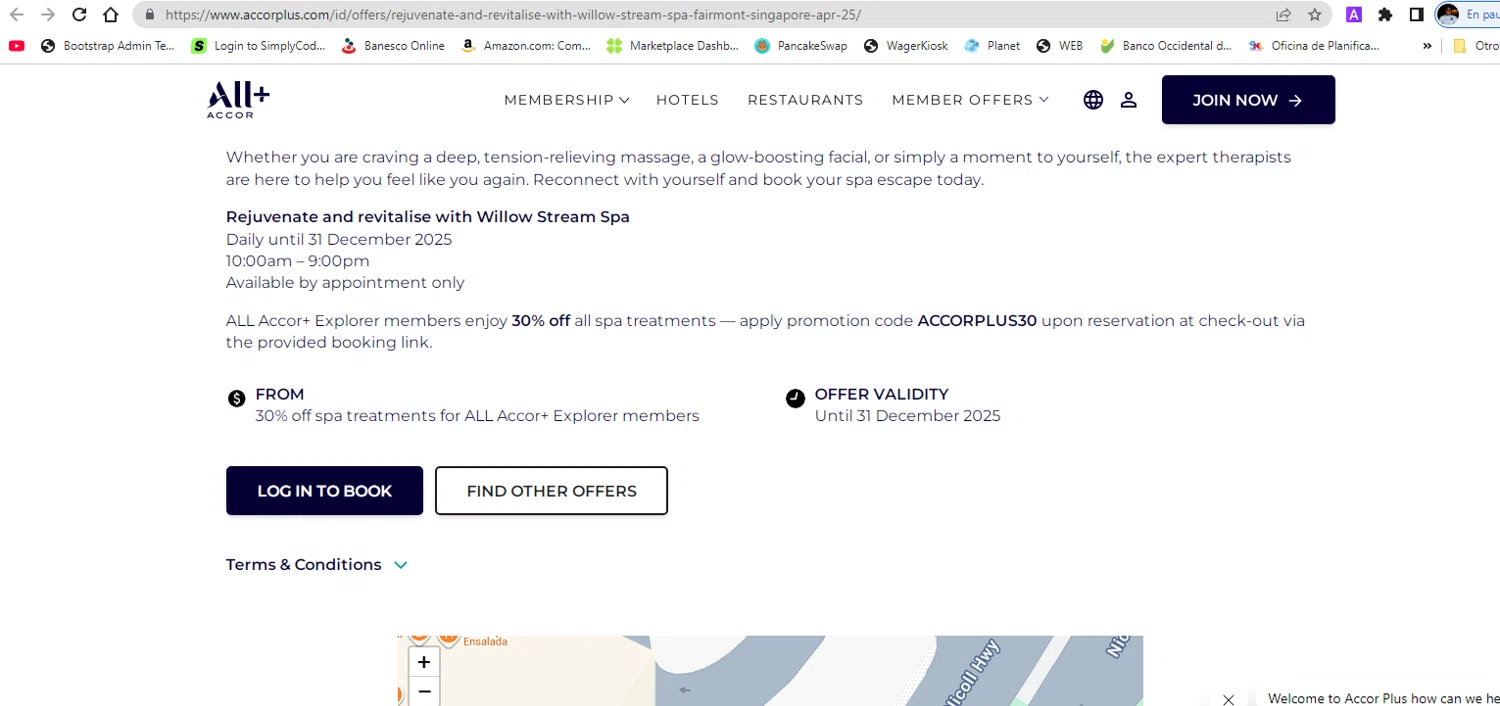This screenshot has height=706, width=1500.
Task: Open the HOTELS menu item
Action: [x=687, y=100]
